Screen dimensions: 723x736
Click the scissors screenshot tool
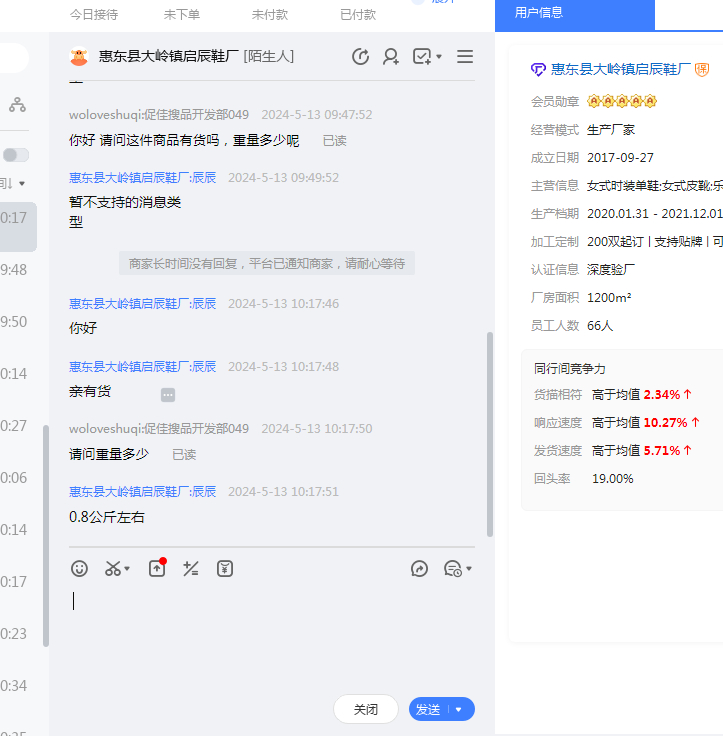113,568
